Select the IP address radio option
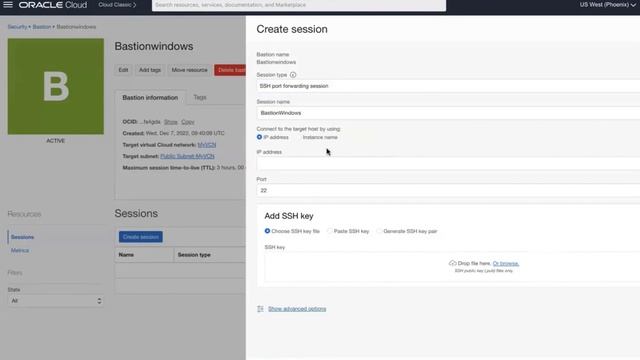This screenshot has height=360, width=640. click(x=259, y=137)
